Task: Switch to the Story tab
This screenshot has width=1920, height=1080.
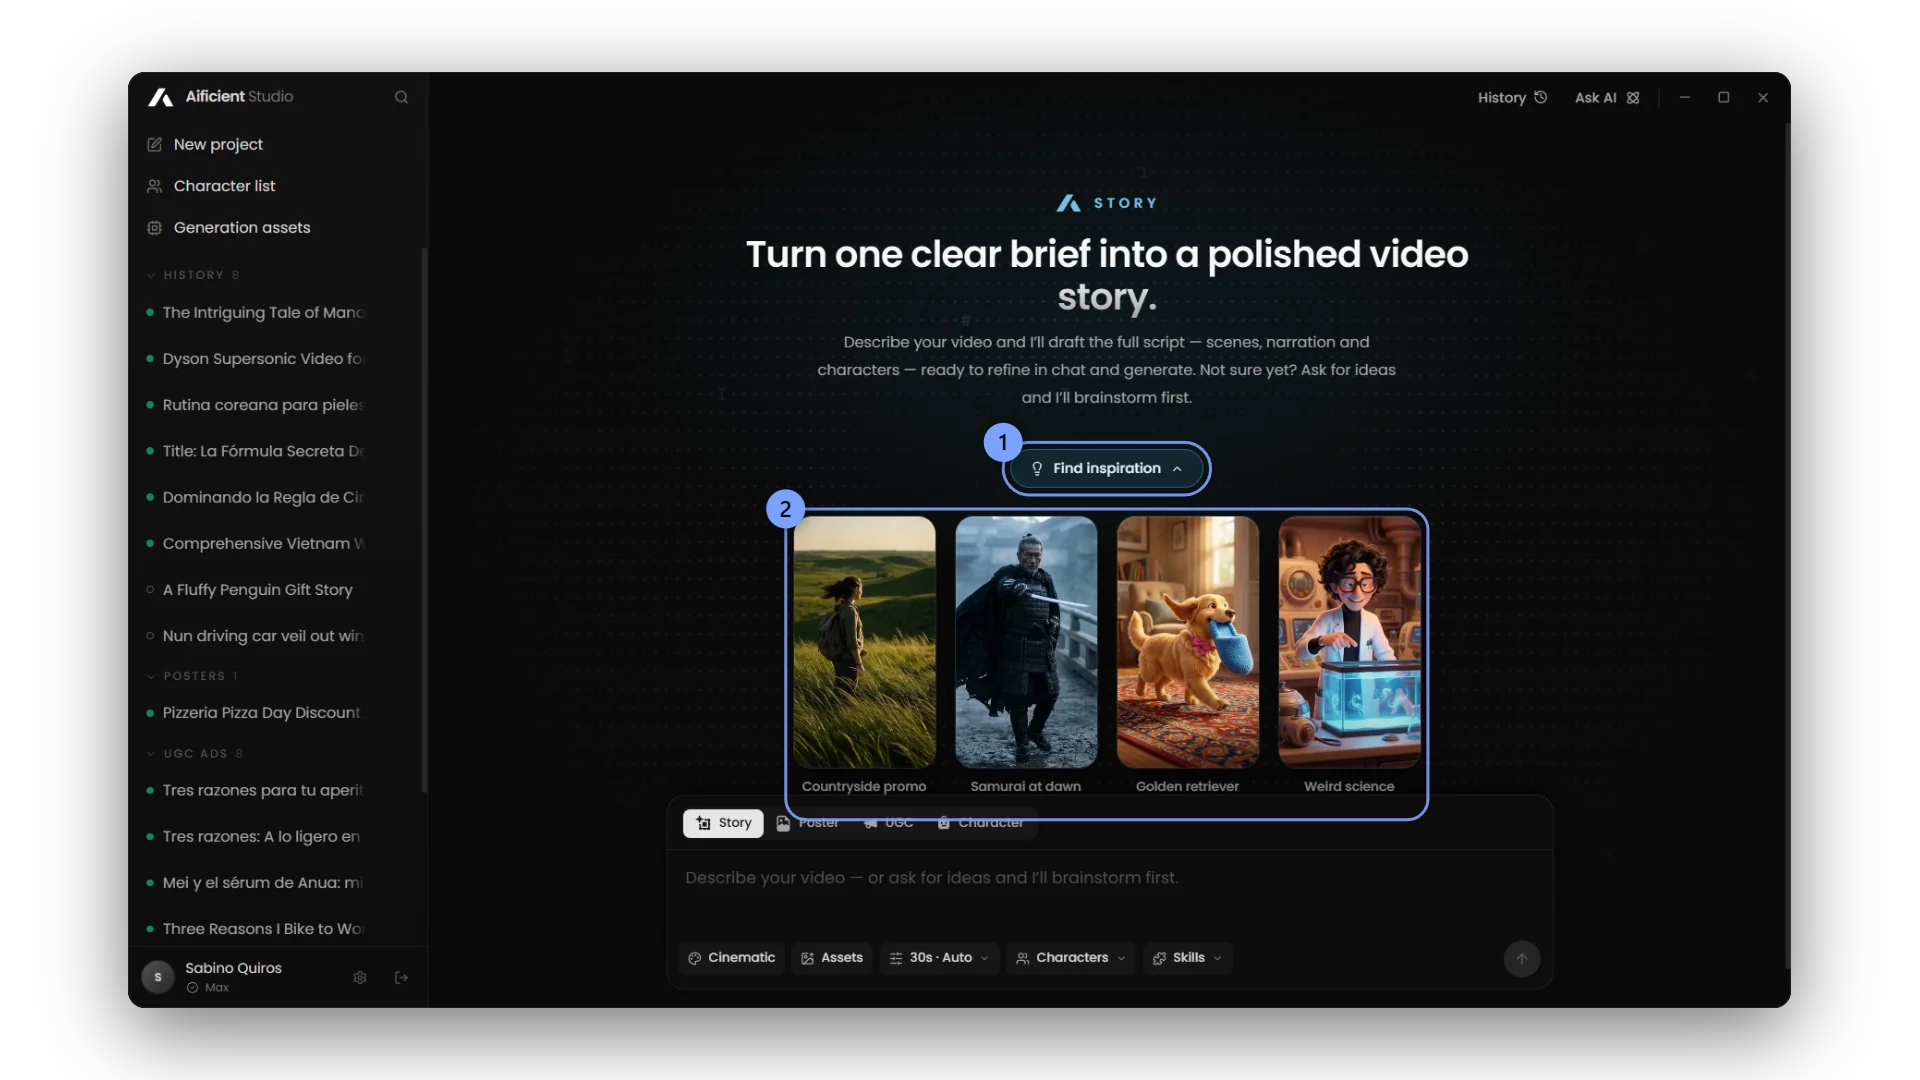Action: (x=723, y=823)
